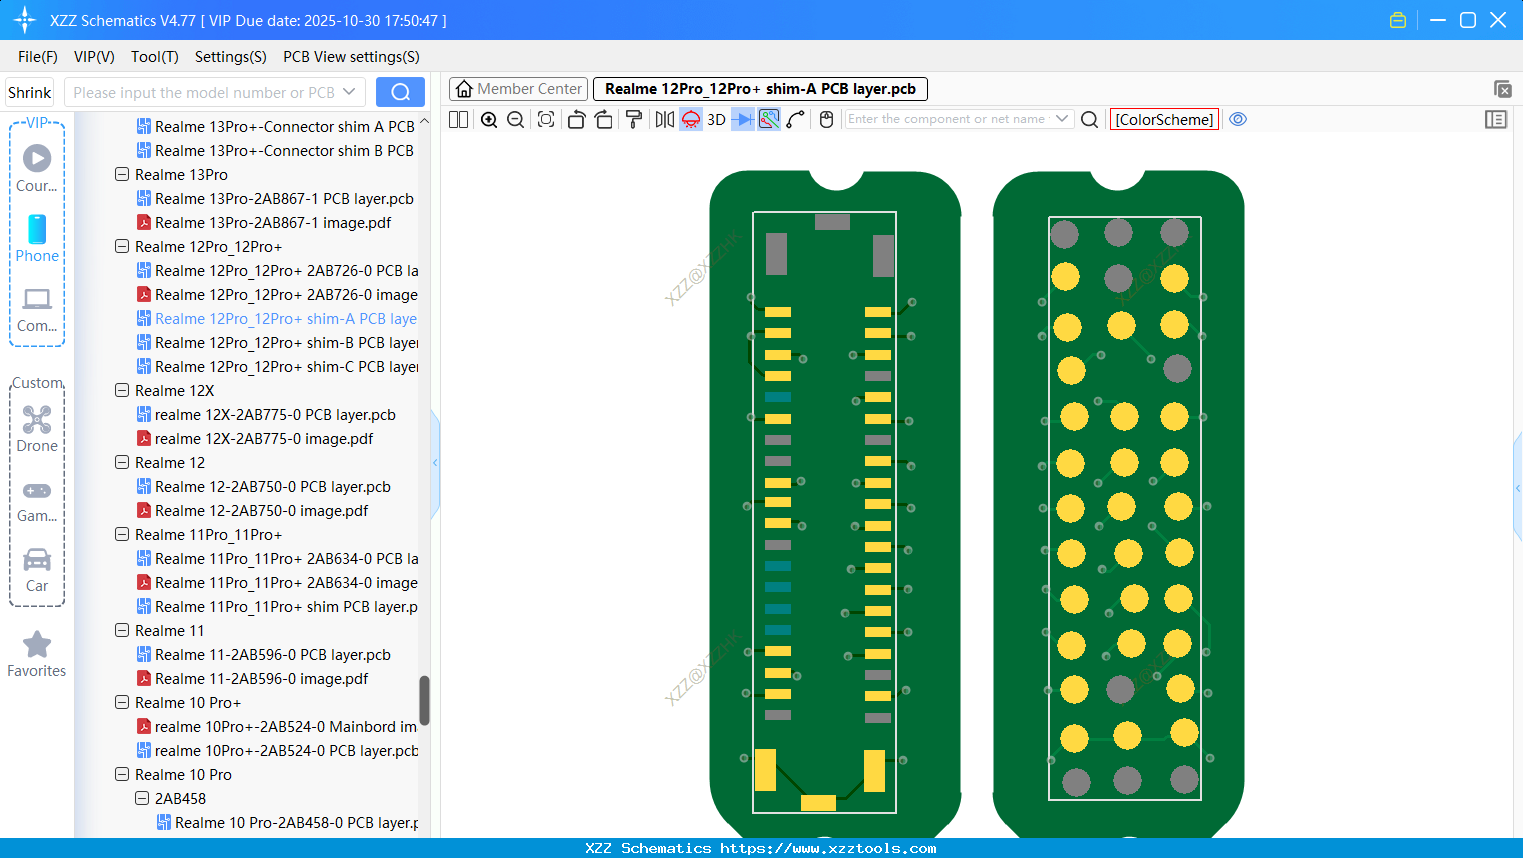1523x858 pixels.
Task: Open the PCB View settings(S) menu
Action: [x=350, y=57]
